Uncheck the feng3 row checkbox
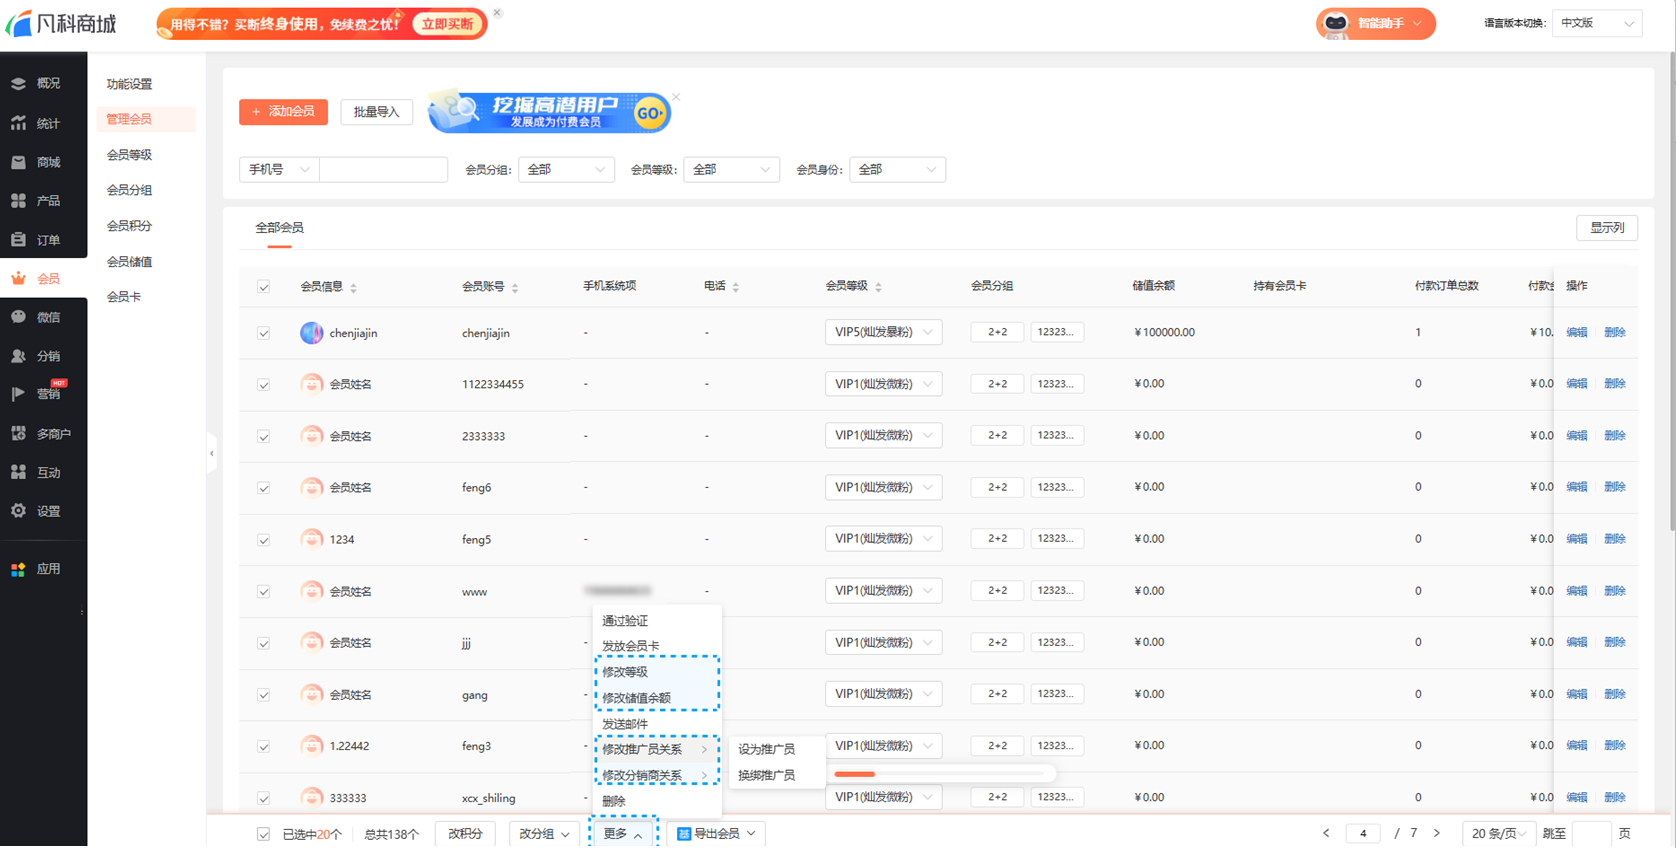Viewport: 1676px width, 848px height. coord(264,747)
